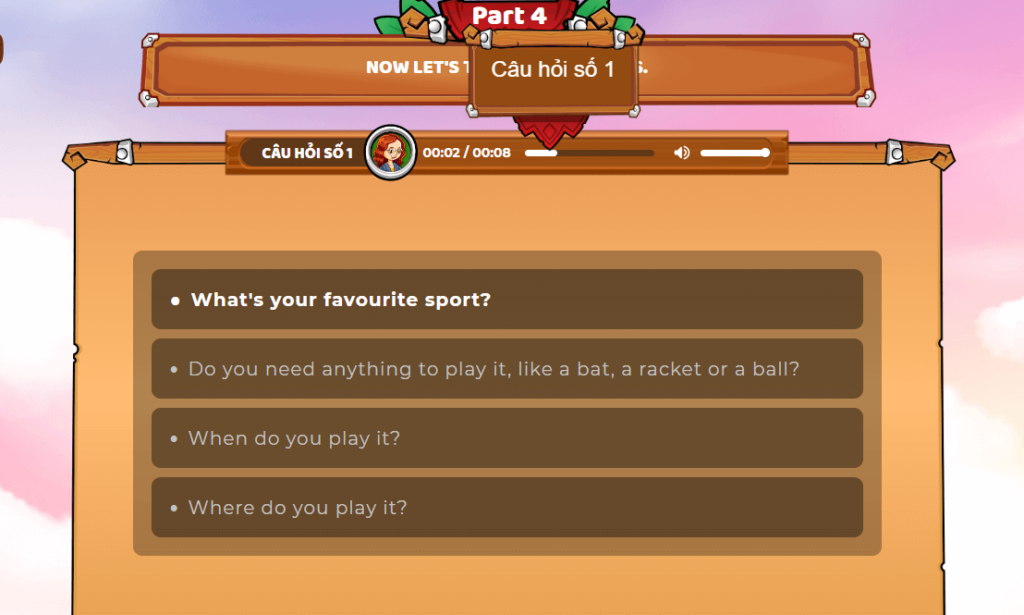Select "What's your favourite sport?" question
Viewport: 1024px width, 615px height.
coord(507,299)
